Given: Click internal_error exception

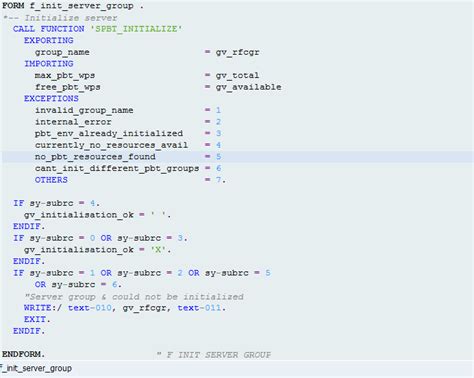Looking at the screenshot, I should pyautogui.click(x=73, y=122).
